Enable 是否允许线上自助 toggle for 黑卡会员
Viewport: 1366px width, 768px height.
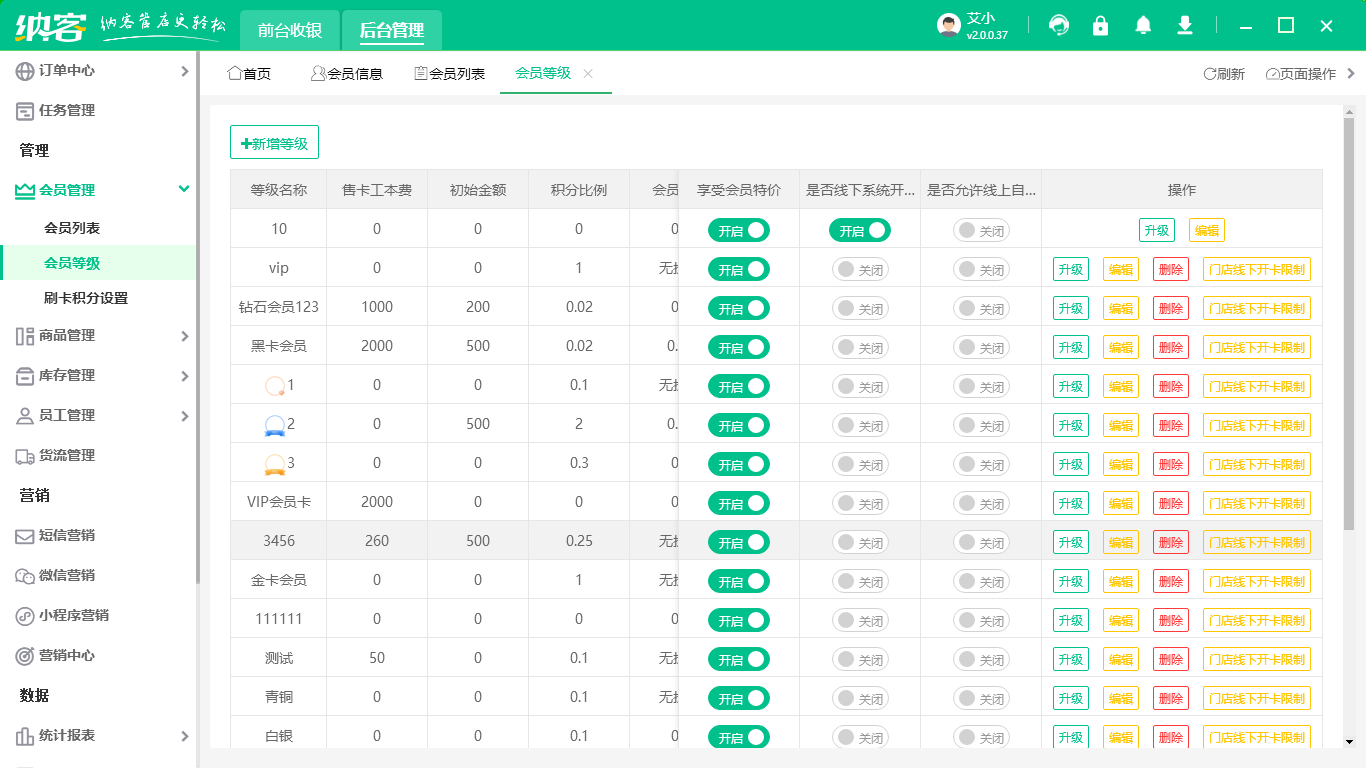[x=981, y=347]
